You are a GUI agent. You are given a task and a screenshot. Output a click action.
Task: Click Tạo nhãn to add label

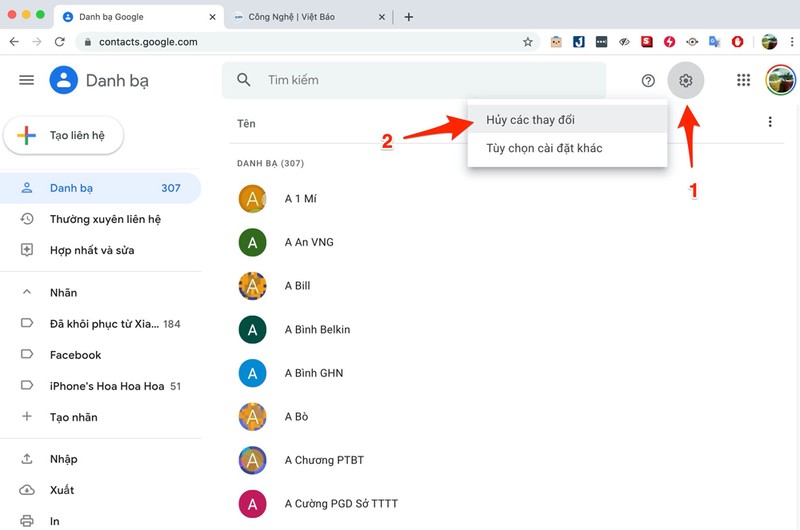(x=74, y=417)
